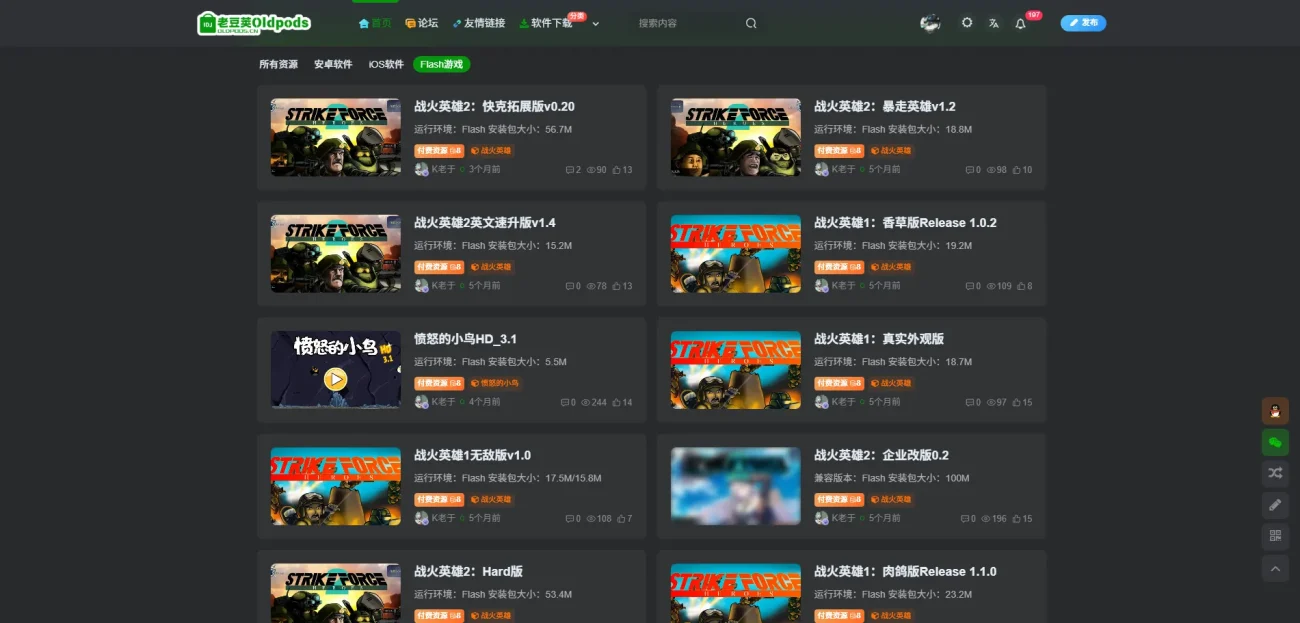Screen dimensions: 1300x623
Task: Expand the chevron next to 软件下载
Action: (x=596, y=23)
